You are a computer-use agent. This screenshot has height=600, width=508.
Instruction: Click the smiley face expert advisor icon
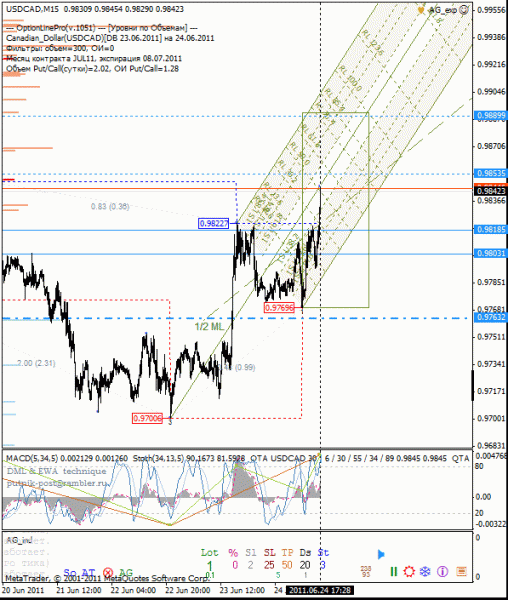tap(464, 10)
